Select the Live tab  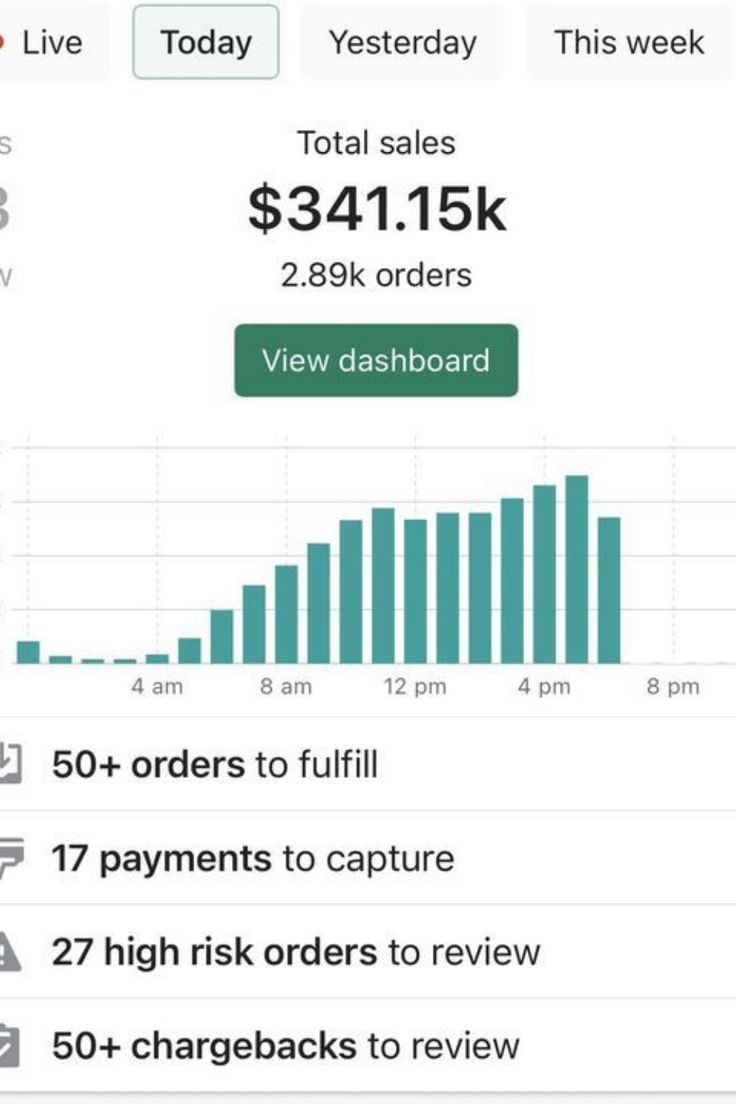tap(53, 42)
